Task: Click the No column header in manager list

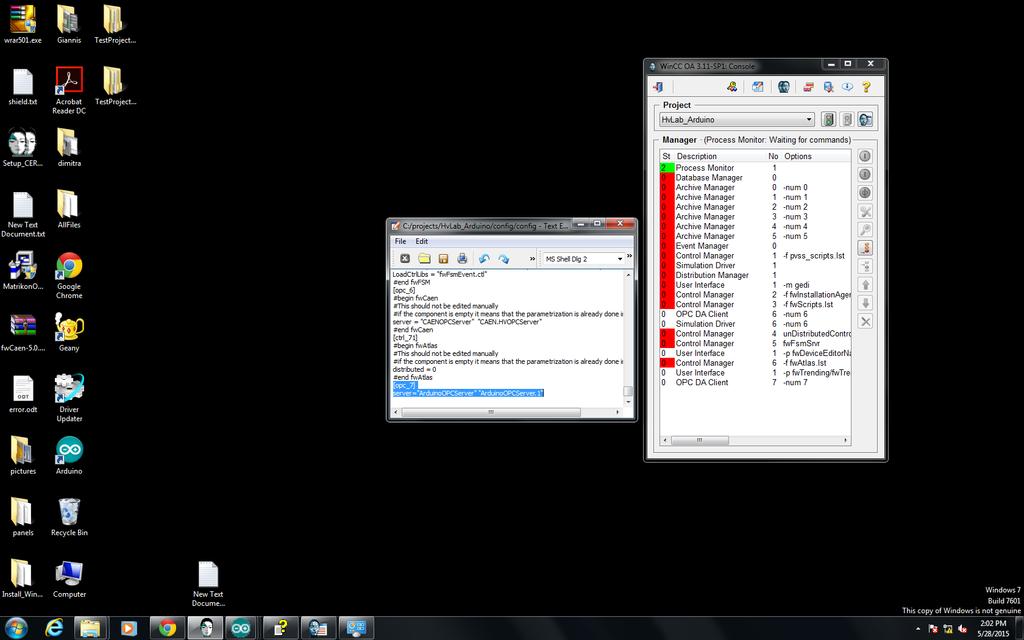Action: point(773,157)
